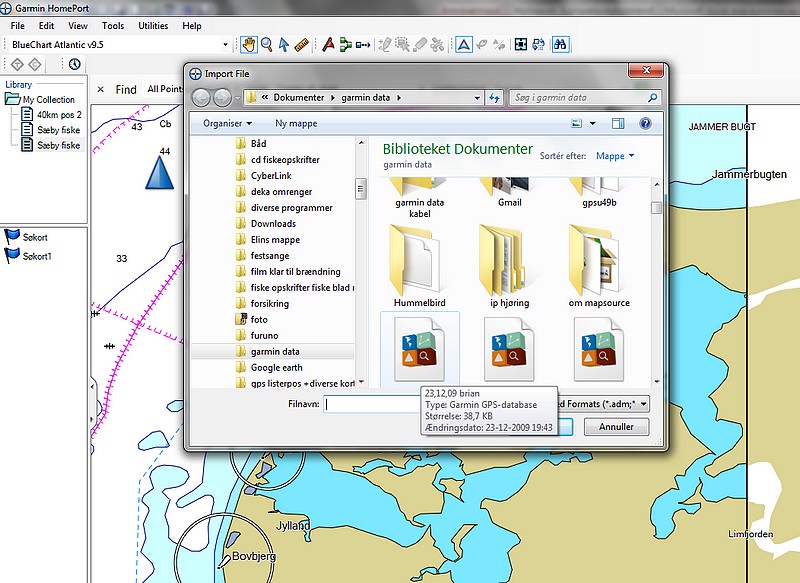Expand the garmin data breadcrumb arrow
Screen dimensions: 800x583
point(398,97)
